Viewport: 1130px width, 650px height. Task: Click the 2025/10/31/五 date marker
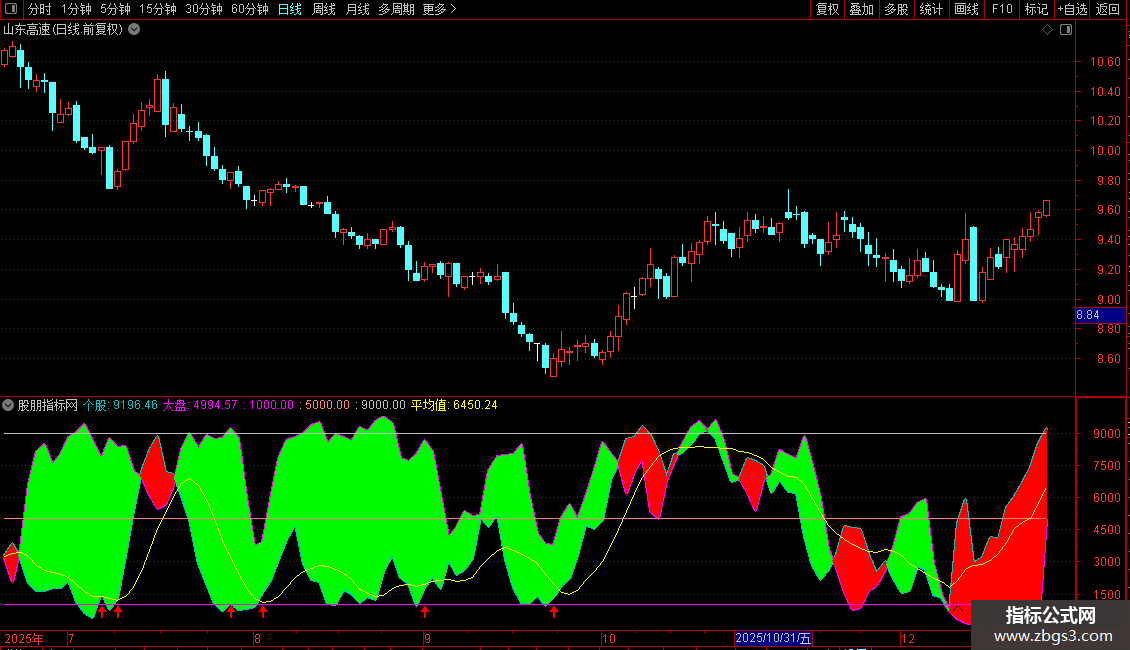click(773, 638)
